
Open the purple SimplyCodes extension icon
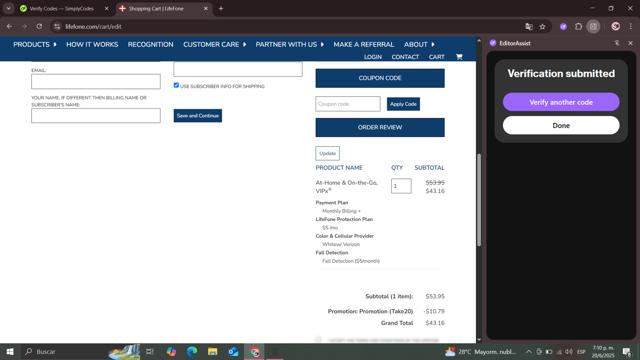pyautogui.click(x=564, y=27)
